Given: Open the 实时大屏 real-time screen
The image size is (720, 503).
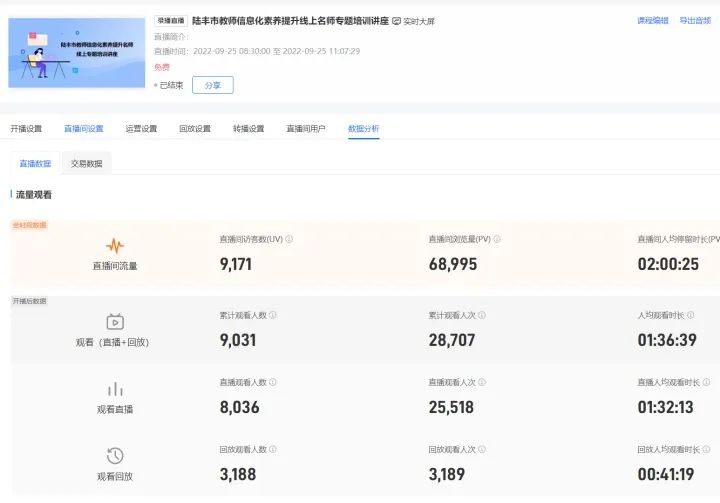Looking at the screenshot, I should (x=413, y=21).
